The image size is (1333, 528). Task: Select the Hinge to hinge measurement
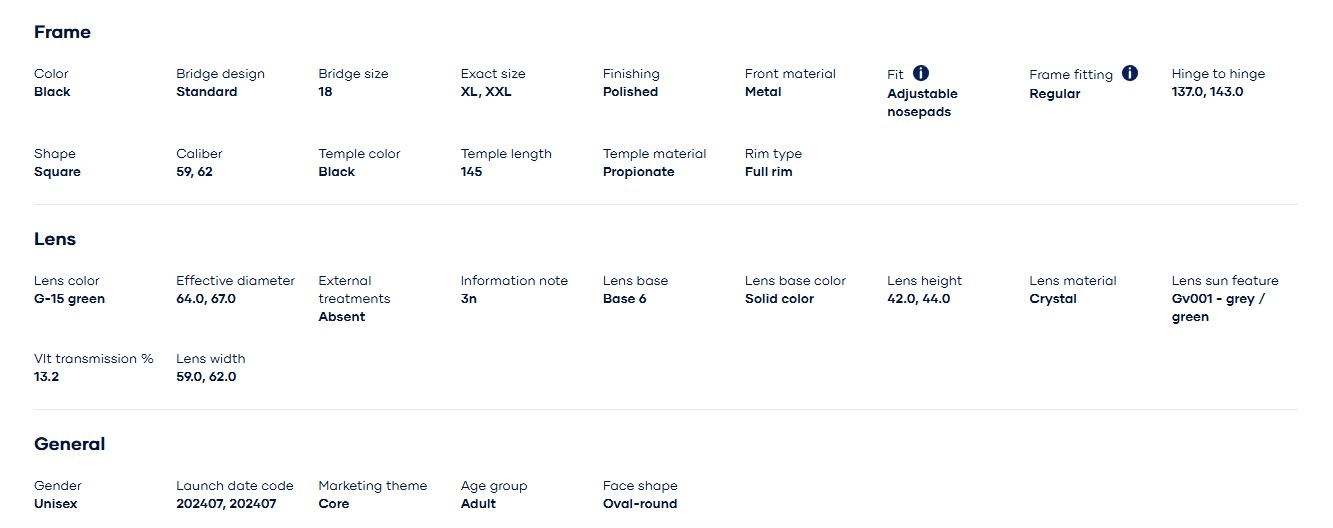coord(1207,92)
